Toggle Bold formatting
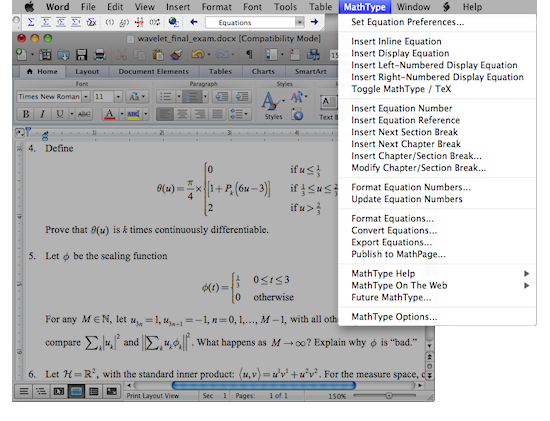550x421 pixels. [26, 114]
